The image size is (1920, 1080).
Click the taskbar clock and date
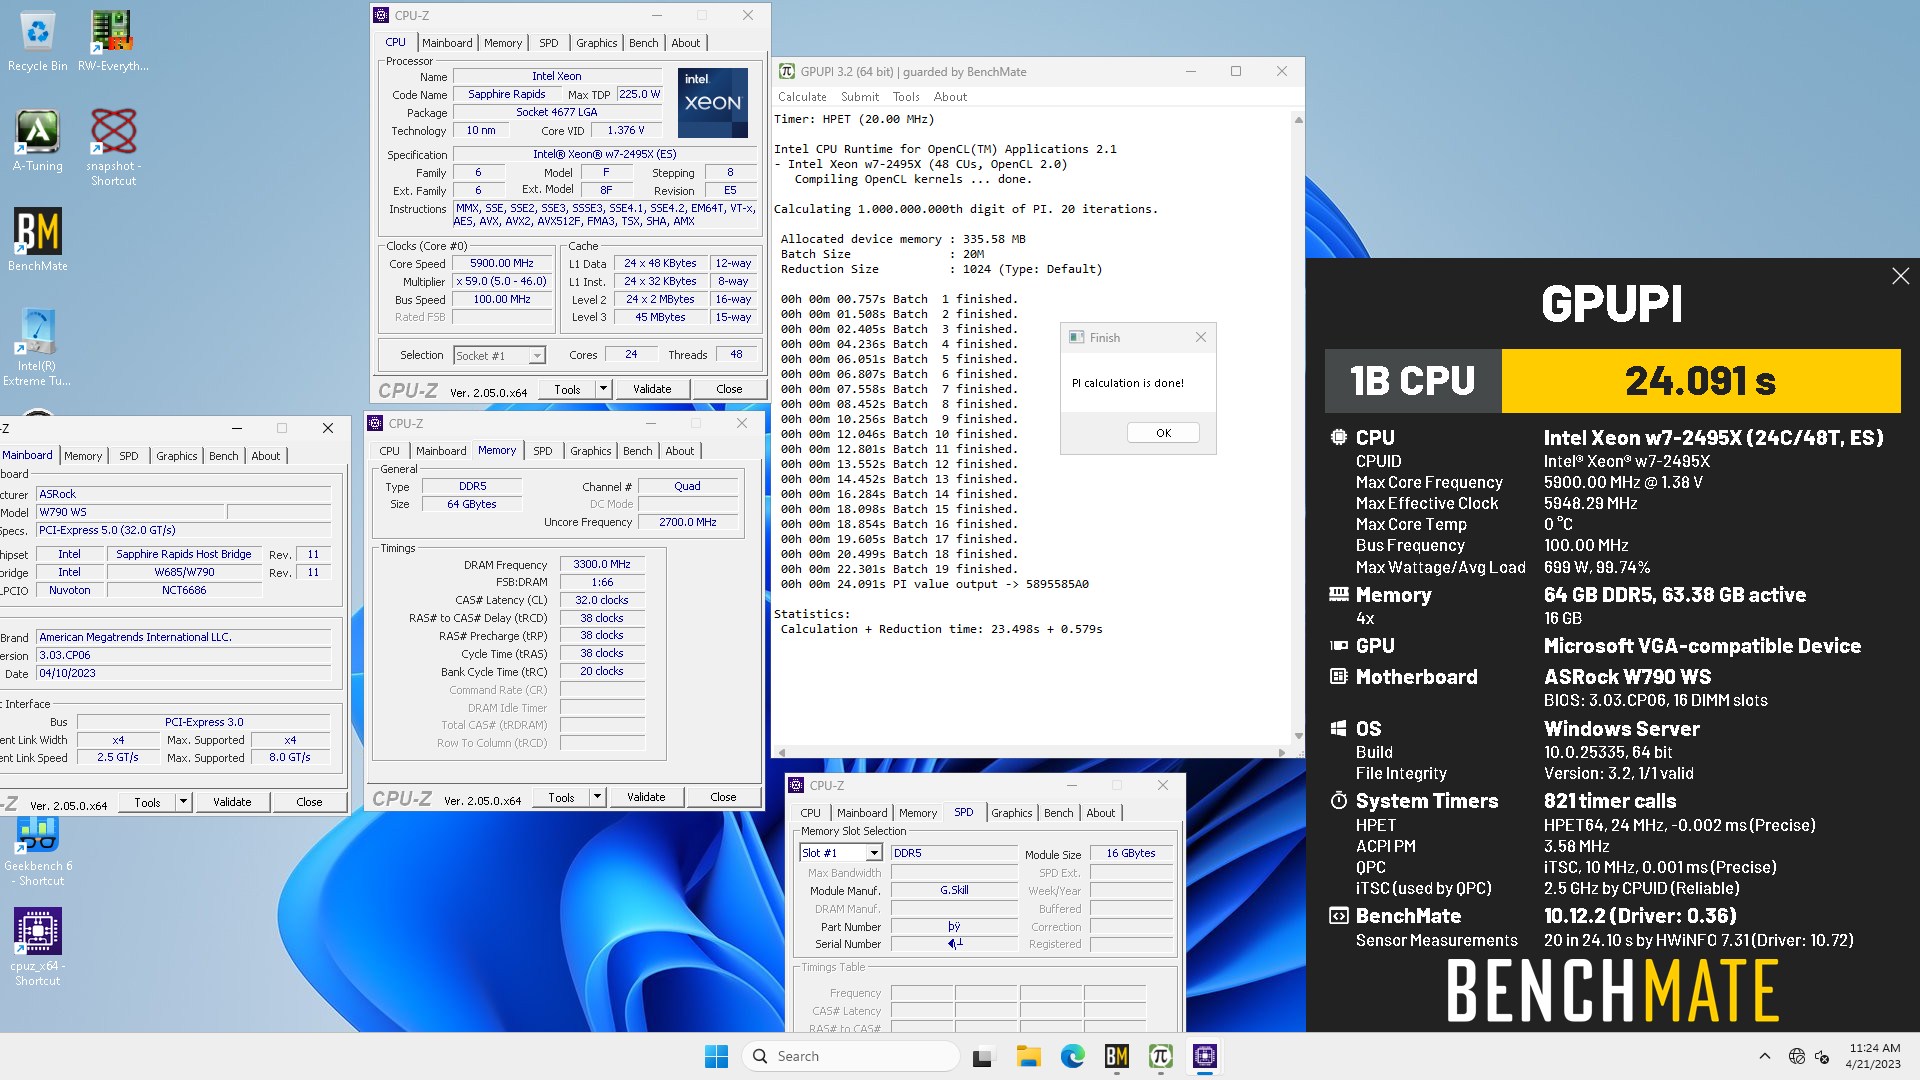coord(1873,1056)
